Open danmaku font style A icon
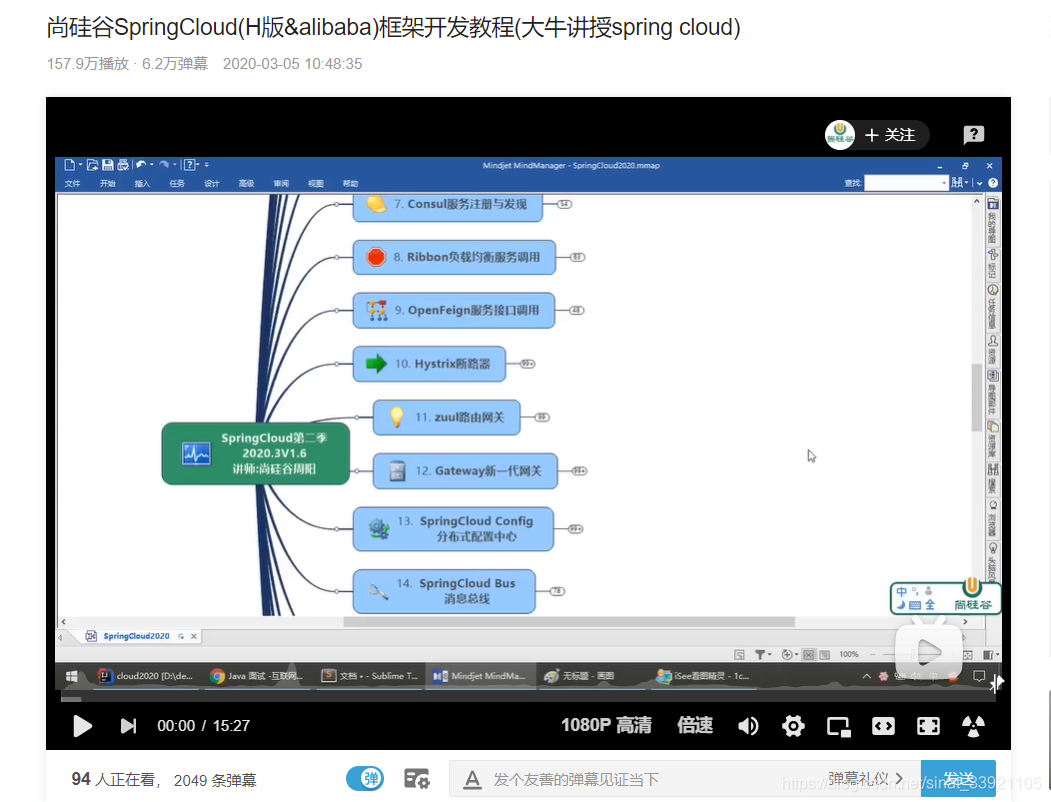1051x802 pixels. [x=473, y=779]
